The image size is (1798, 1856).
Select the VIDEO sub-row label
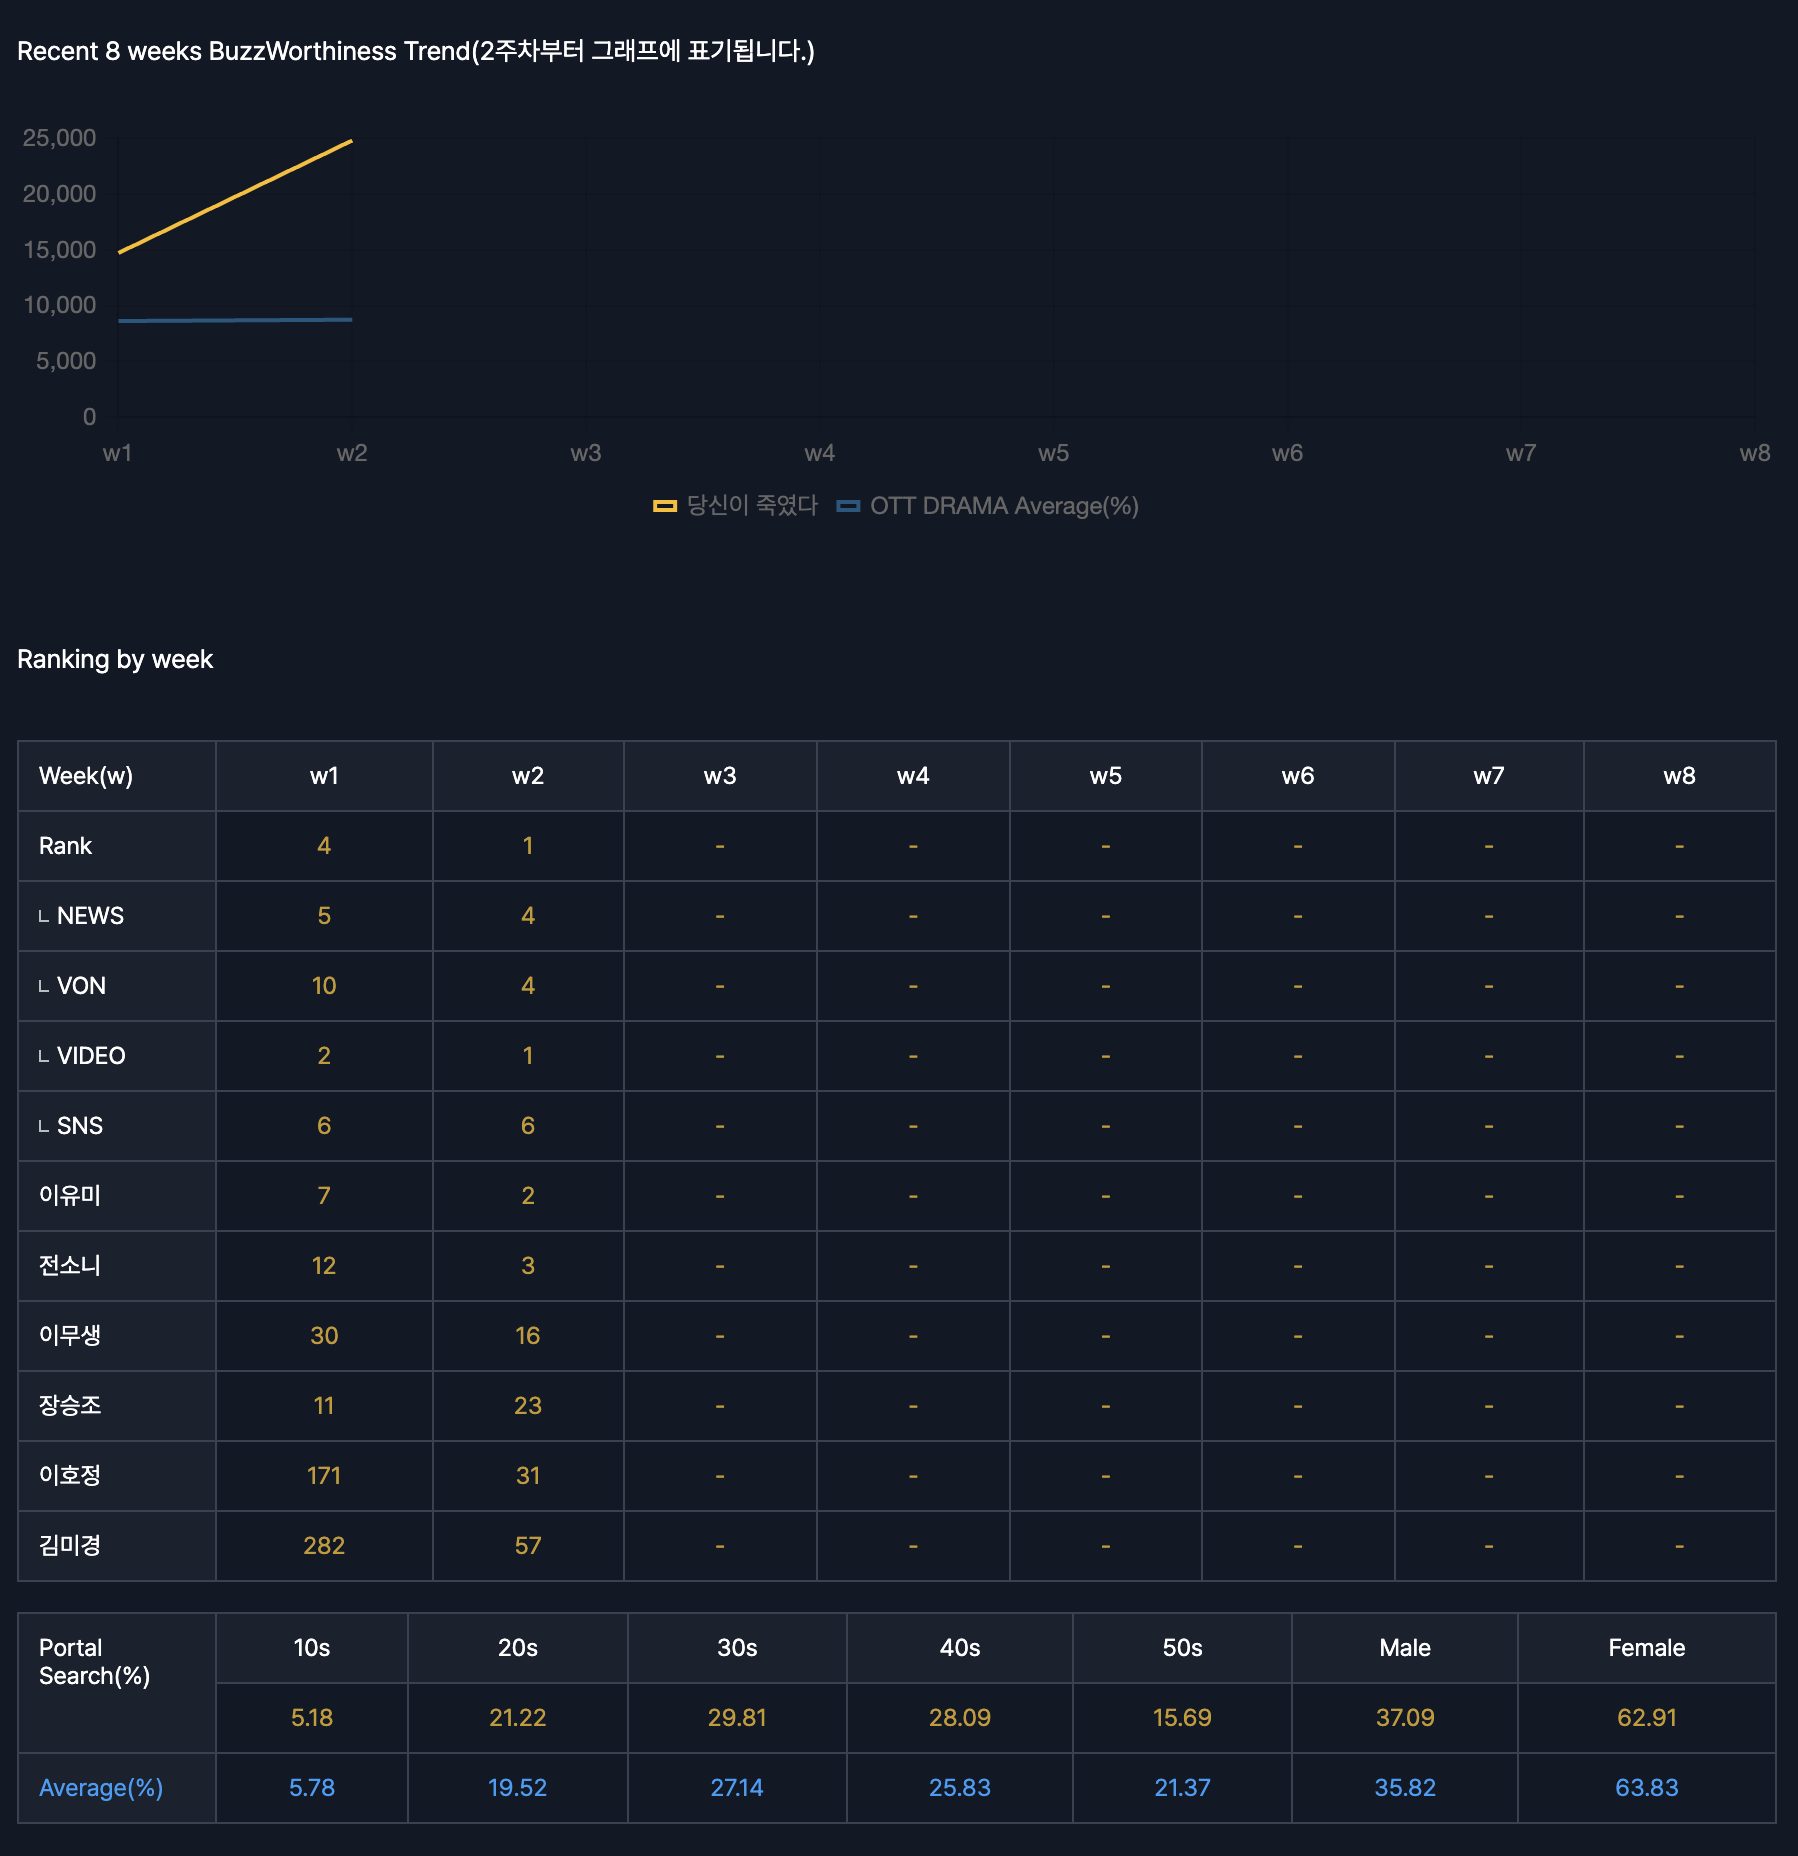[x=91, y=1056]
